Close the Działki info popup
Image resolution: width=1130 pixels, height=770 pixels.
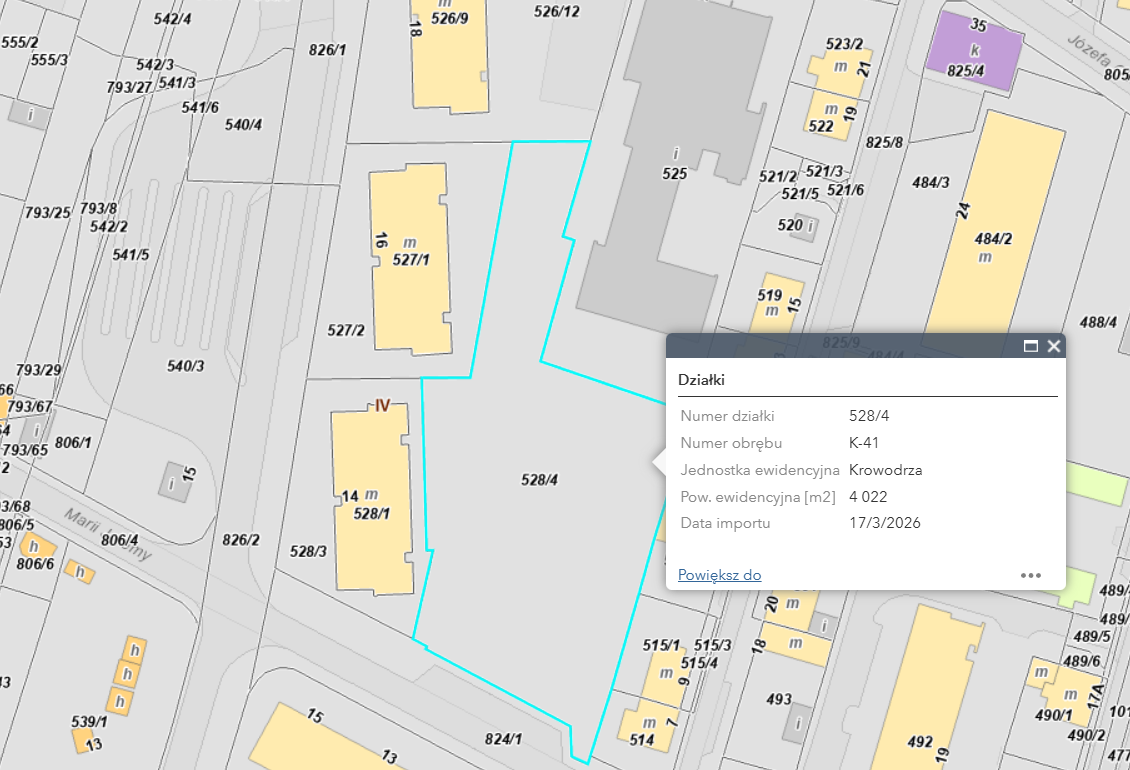point(1053,346)
